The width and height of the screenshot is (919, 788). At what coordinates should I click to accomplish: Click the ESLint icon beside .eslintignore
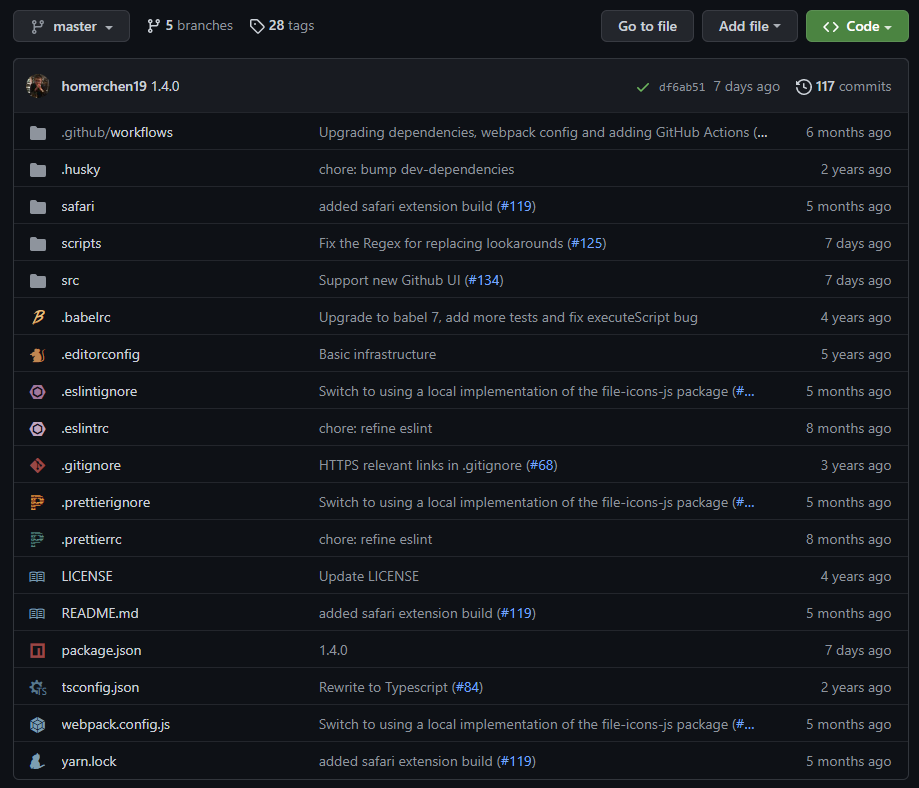tap(38, 392)
